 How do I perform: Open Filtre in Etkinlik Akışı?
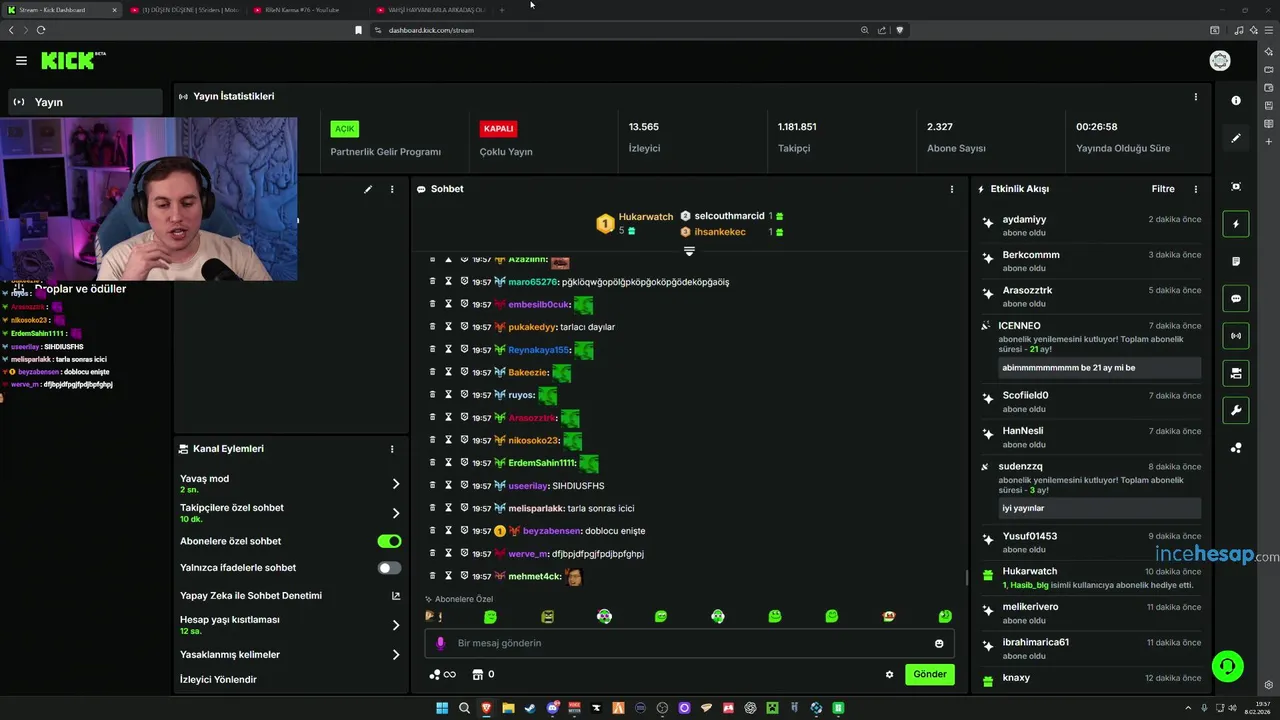(x=1163, y=189)
